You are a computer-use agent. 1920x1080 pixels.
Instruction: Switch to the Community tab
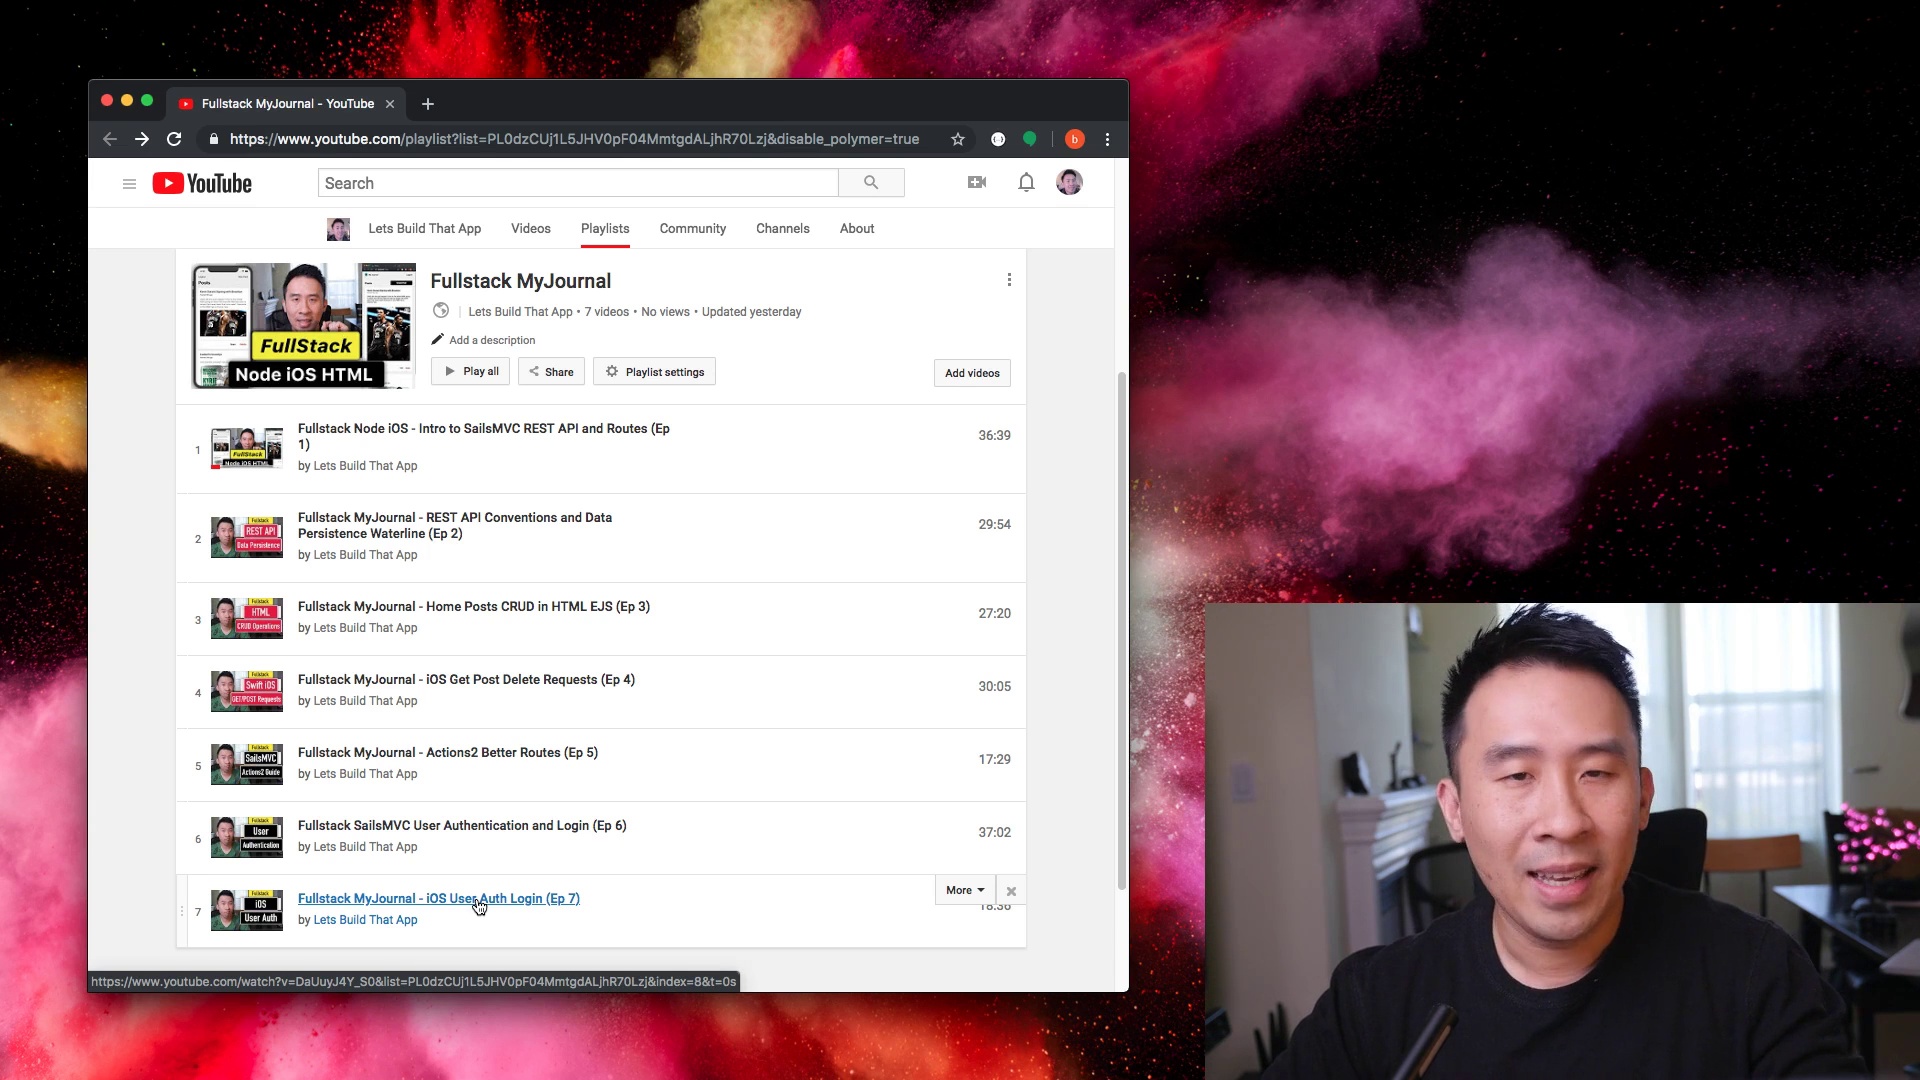point(692,229)
